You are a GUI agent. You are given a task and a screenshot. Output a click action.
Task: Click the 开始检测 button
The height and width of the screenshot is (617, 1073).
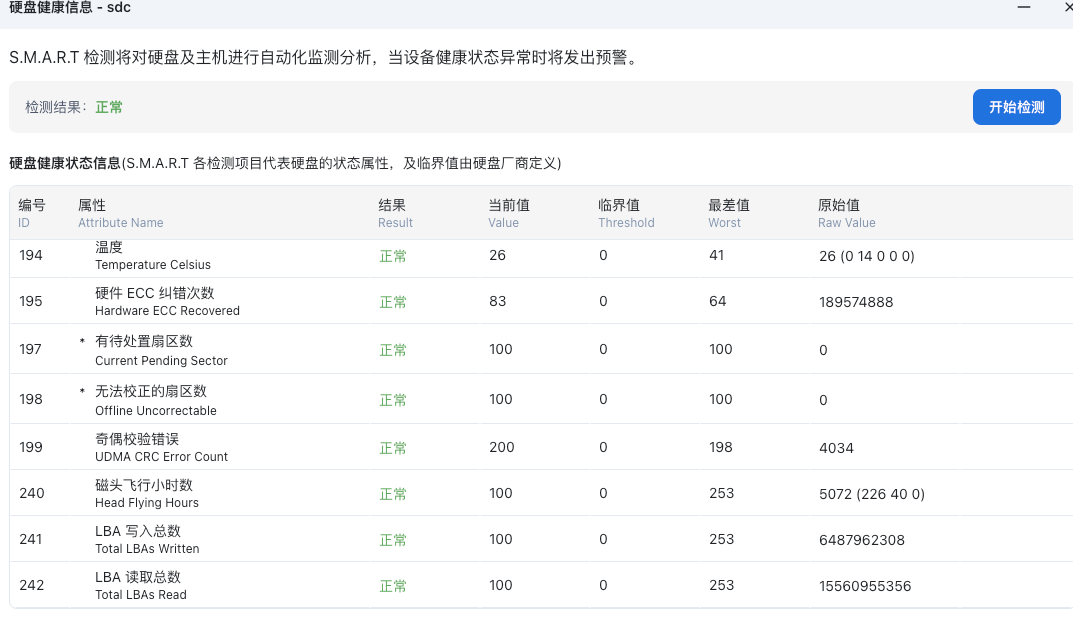coord(1016,107)
